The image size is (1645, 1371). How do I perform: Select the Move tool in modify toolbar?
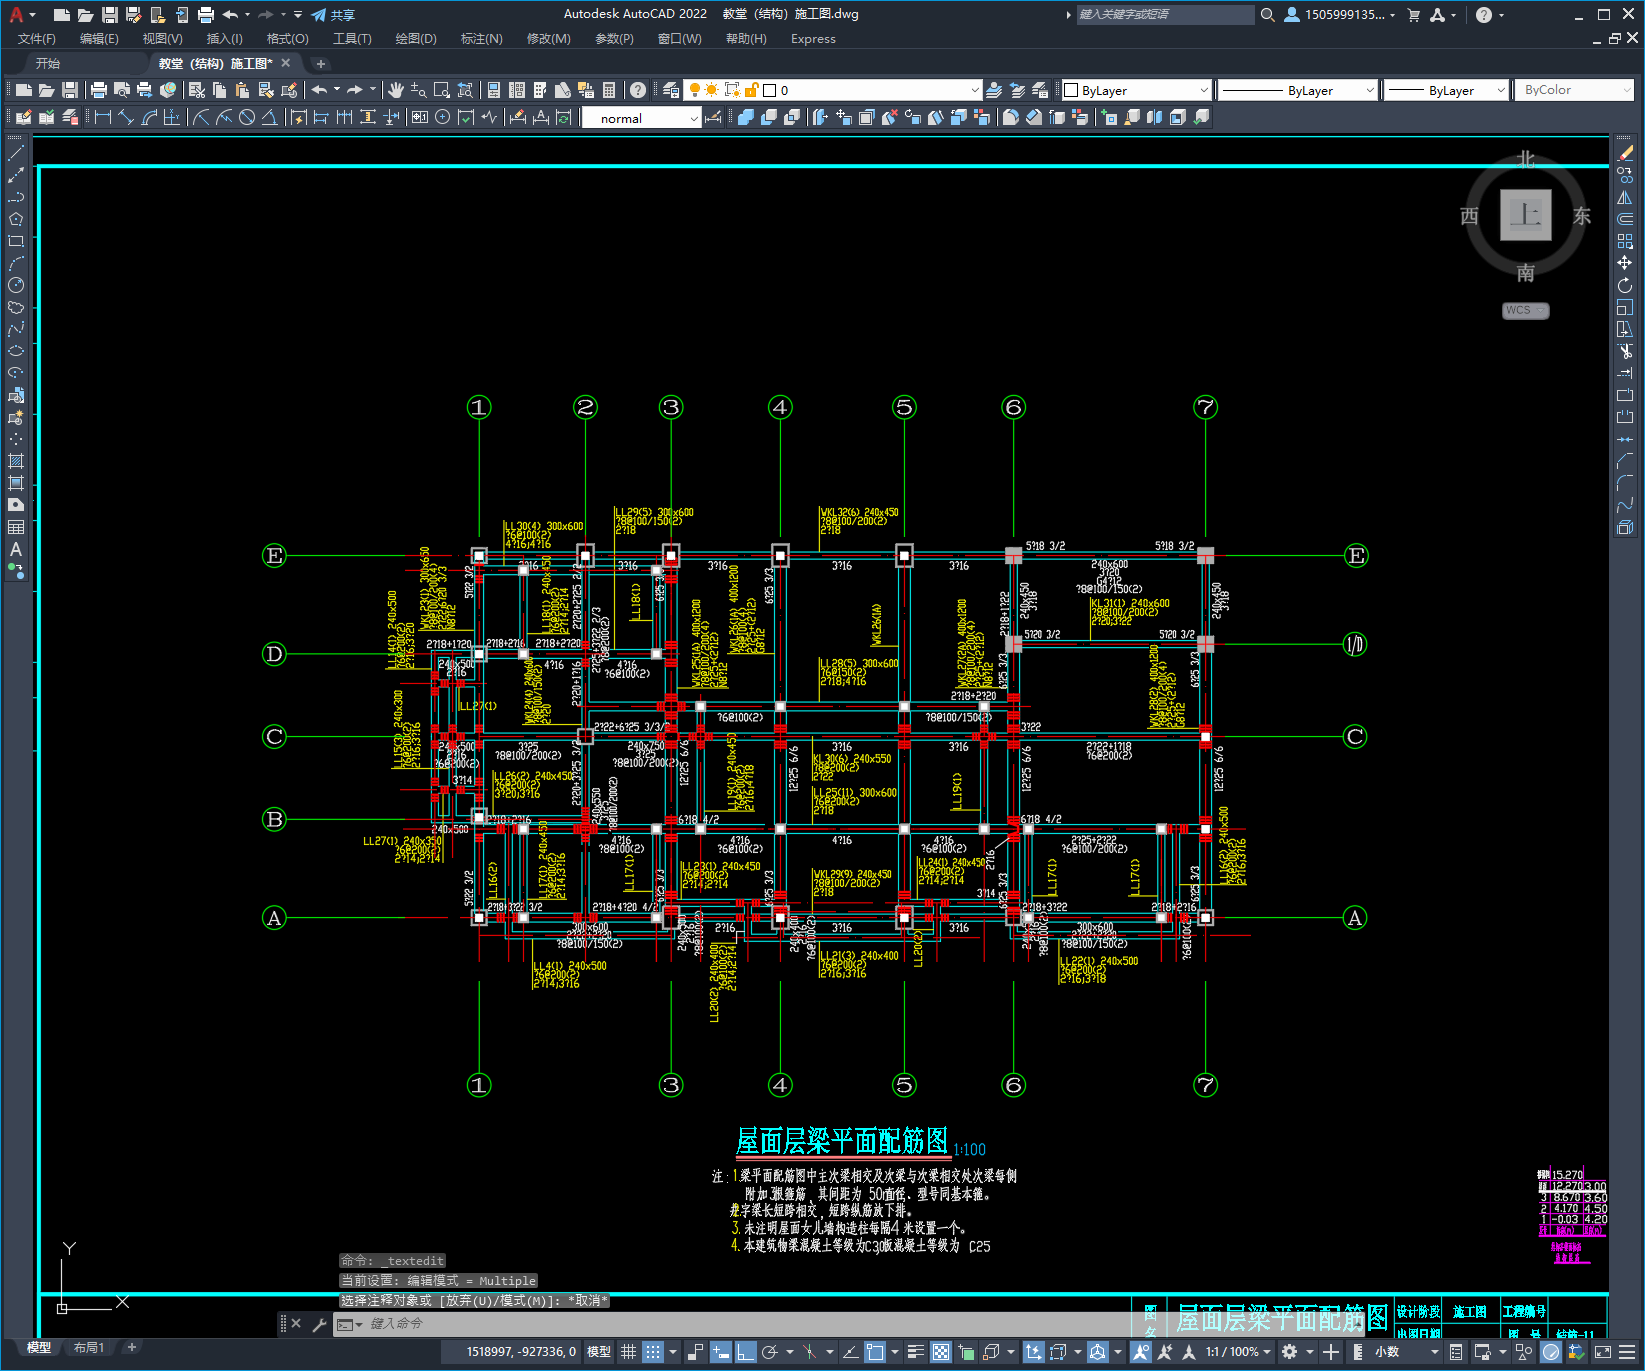click(x=1625, y=263)
